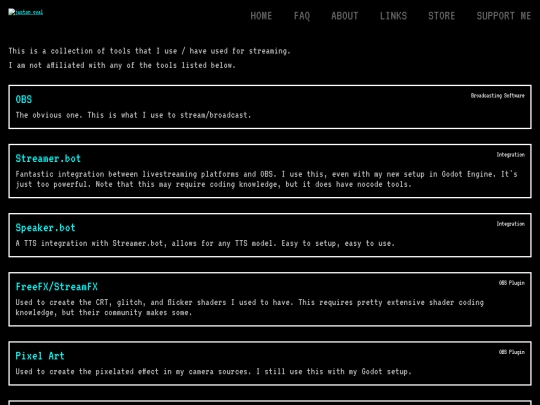Open the ABOUT page
The height and width of the screenshot is (405, 540).
(x=344, y=16)
